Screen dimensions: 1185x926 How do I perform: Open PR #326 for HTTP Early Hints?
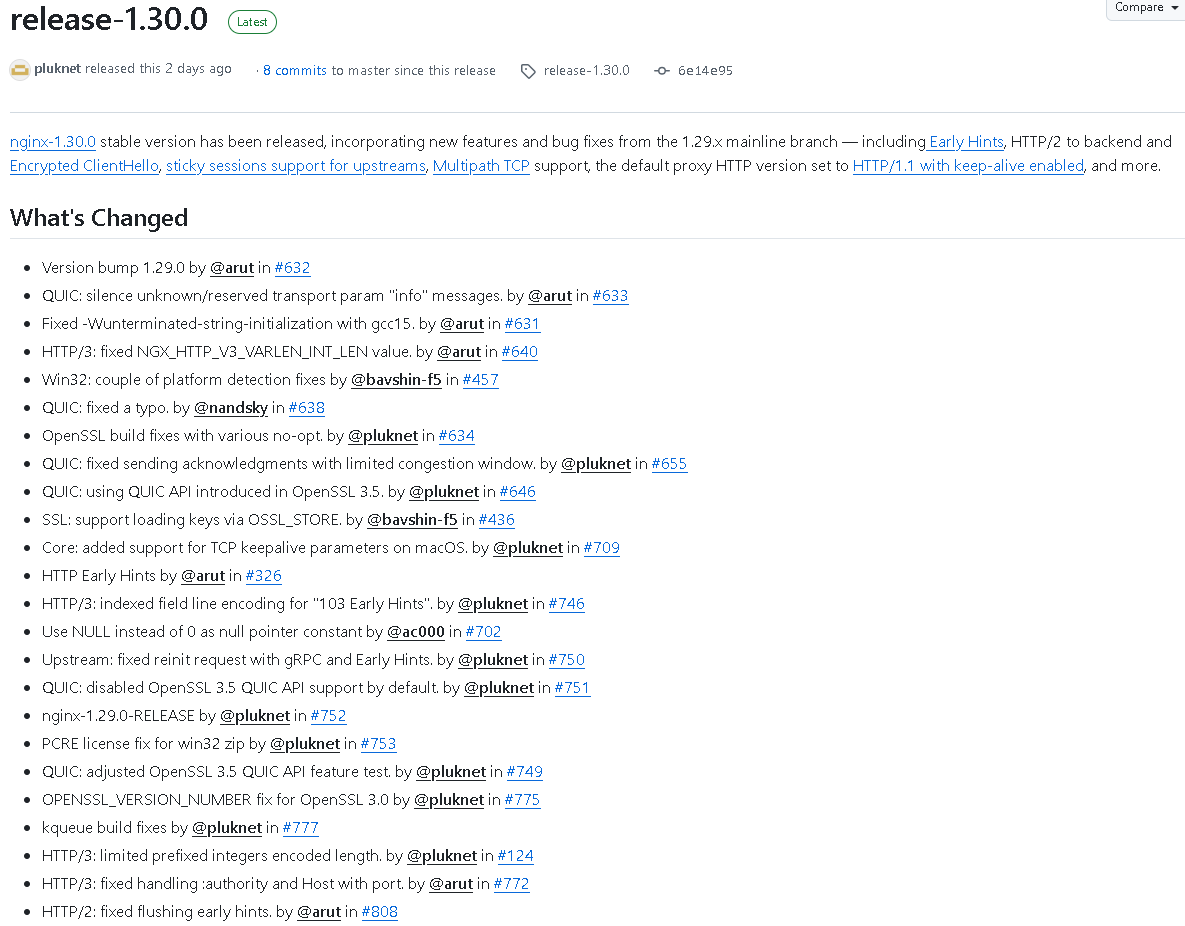pos(263,575)
